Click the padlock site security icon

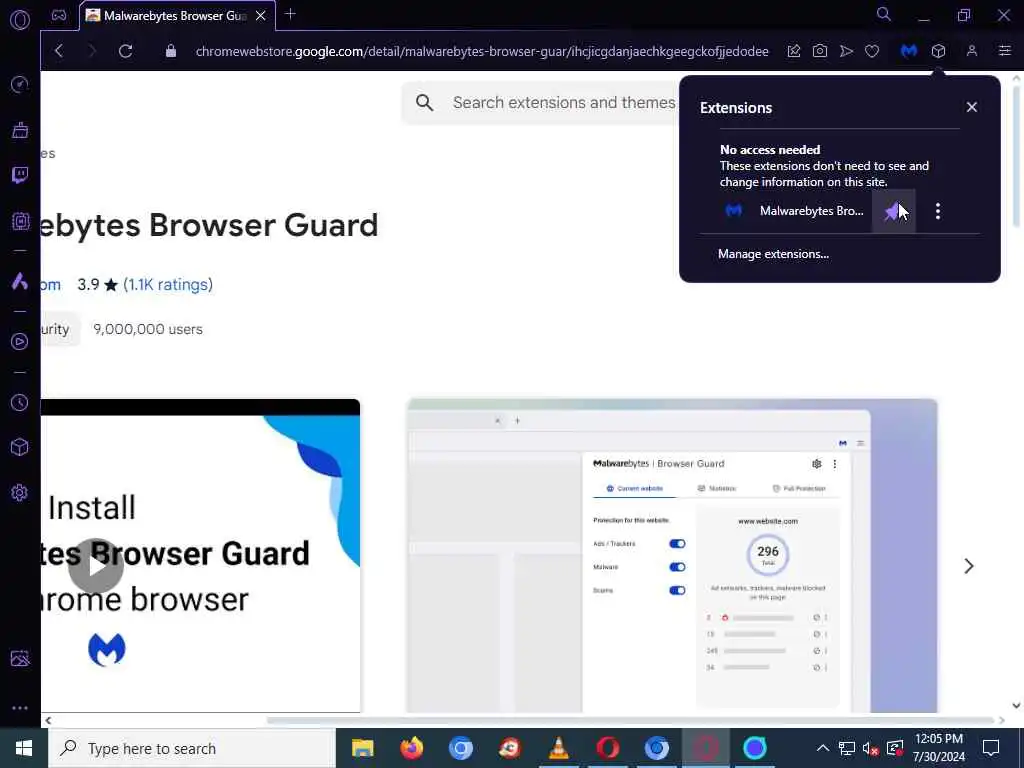pyautogui.click(x=170, y=51)
